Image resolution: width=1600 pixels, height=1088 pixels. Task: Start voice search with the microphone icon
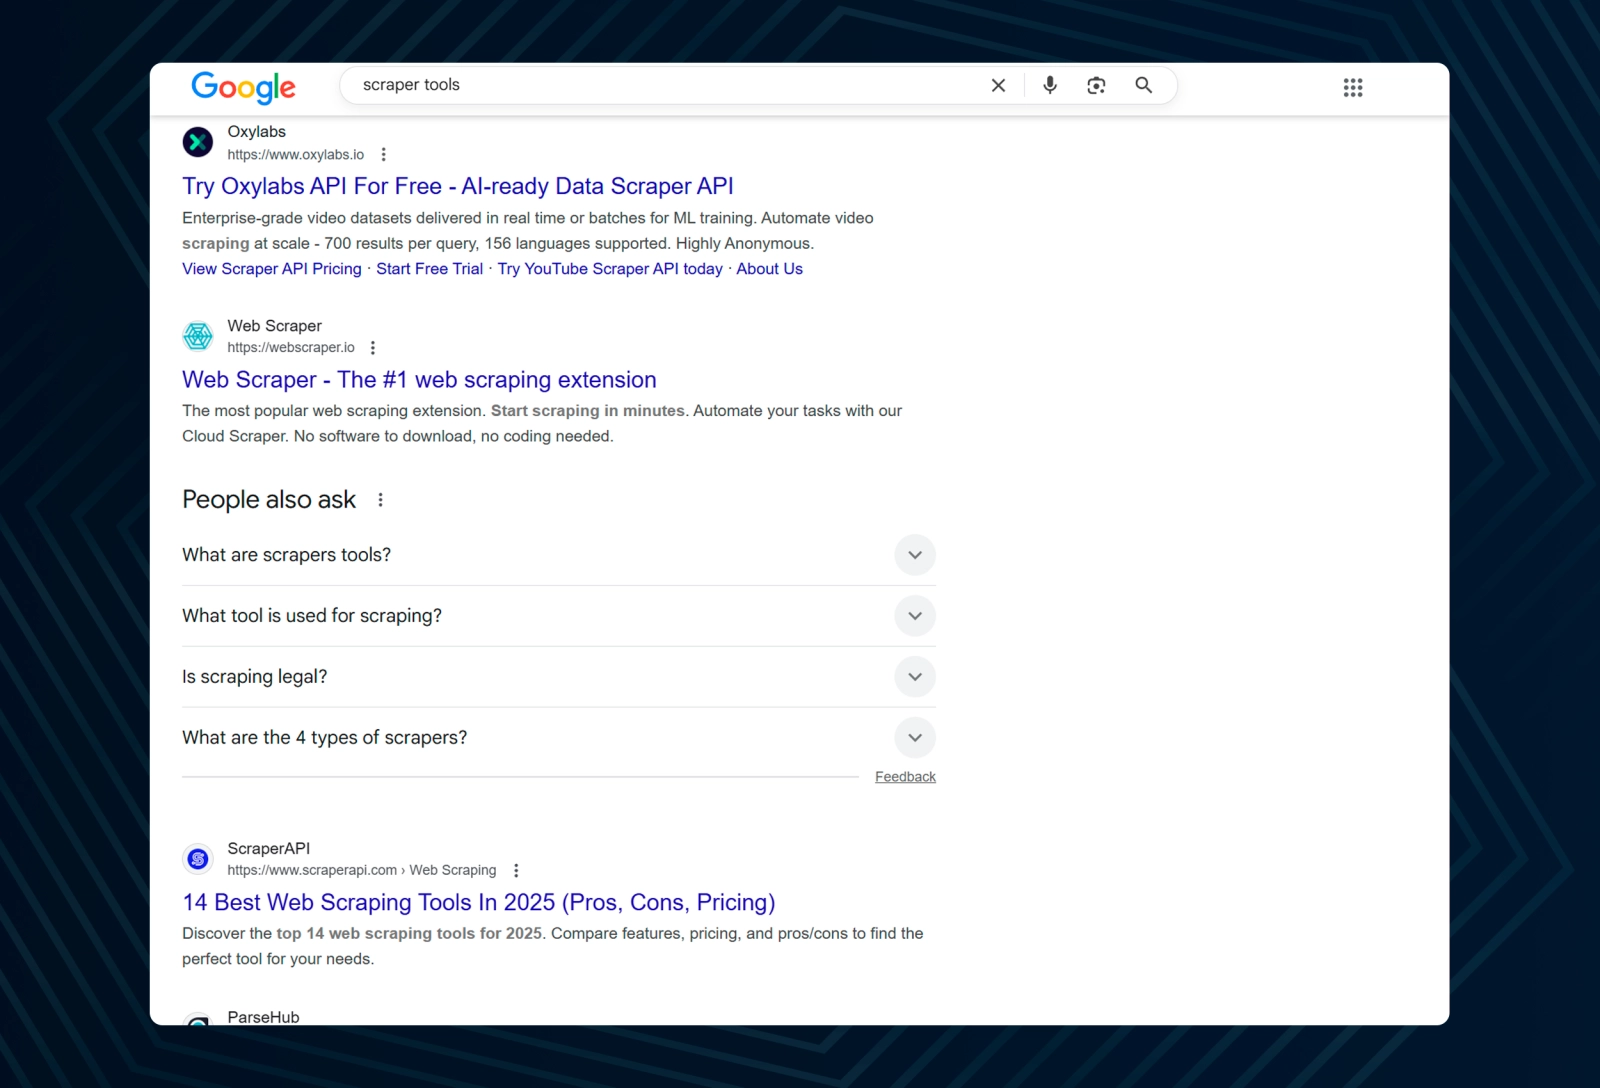tap(1050, 85)
